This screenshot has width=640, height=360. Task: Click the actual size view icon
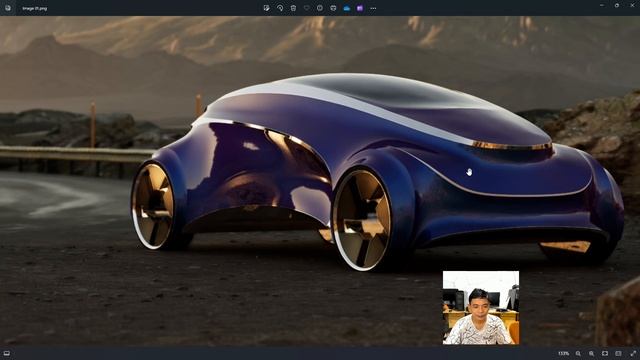pos(618,353)
